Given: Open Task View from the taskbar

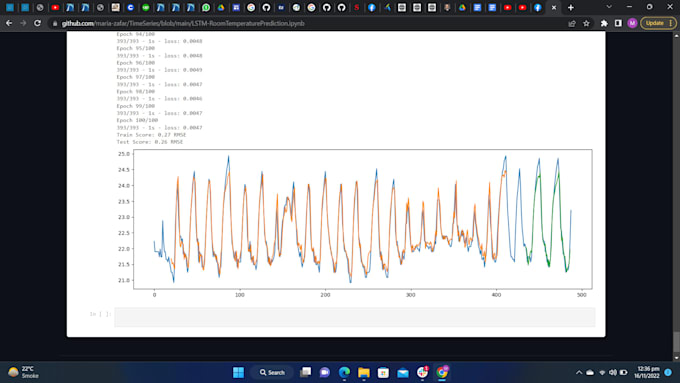Looking at the screenshot, I should (305, 372).
